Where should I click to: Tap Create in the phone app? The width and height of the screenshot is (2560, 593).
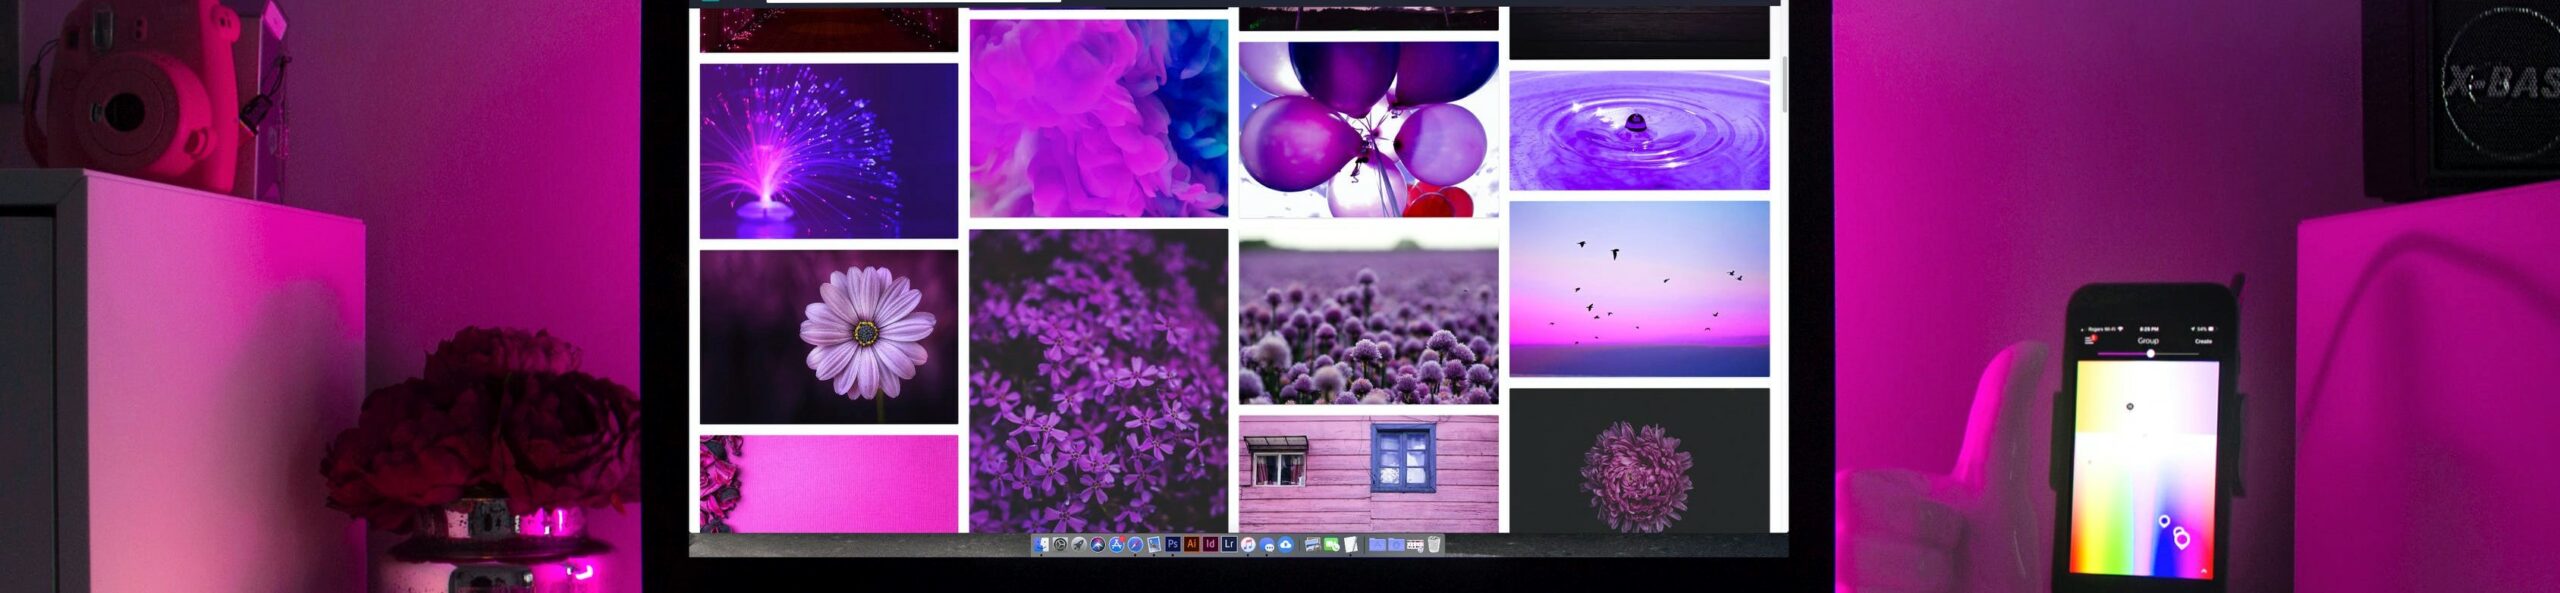pos(2203,342)
